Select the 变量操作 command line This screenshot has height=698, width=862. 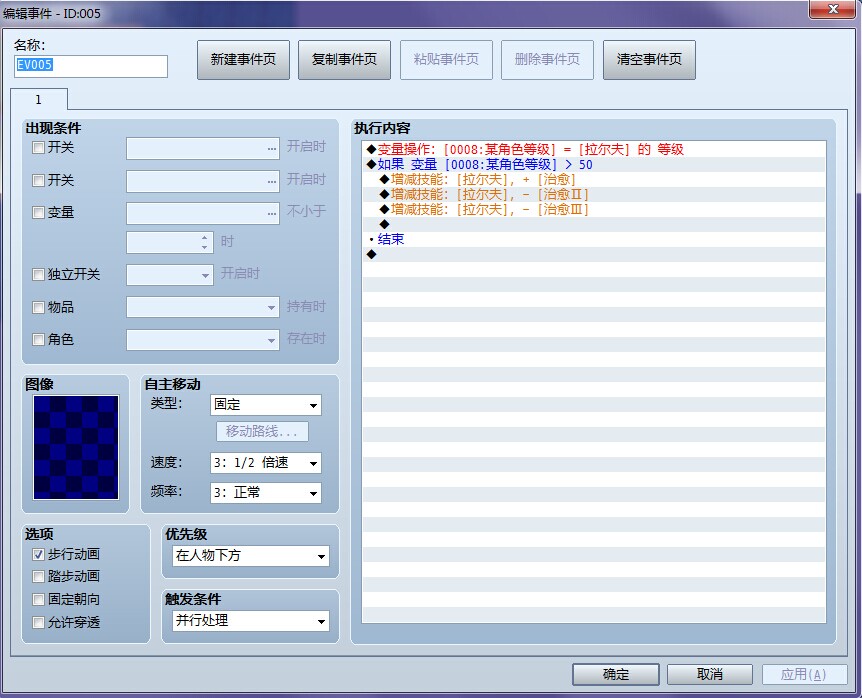coord(594,149)
